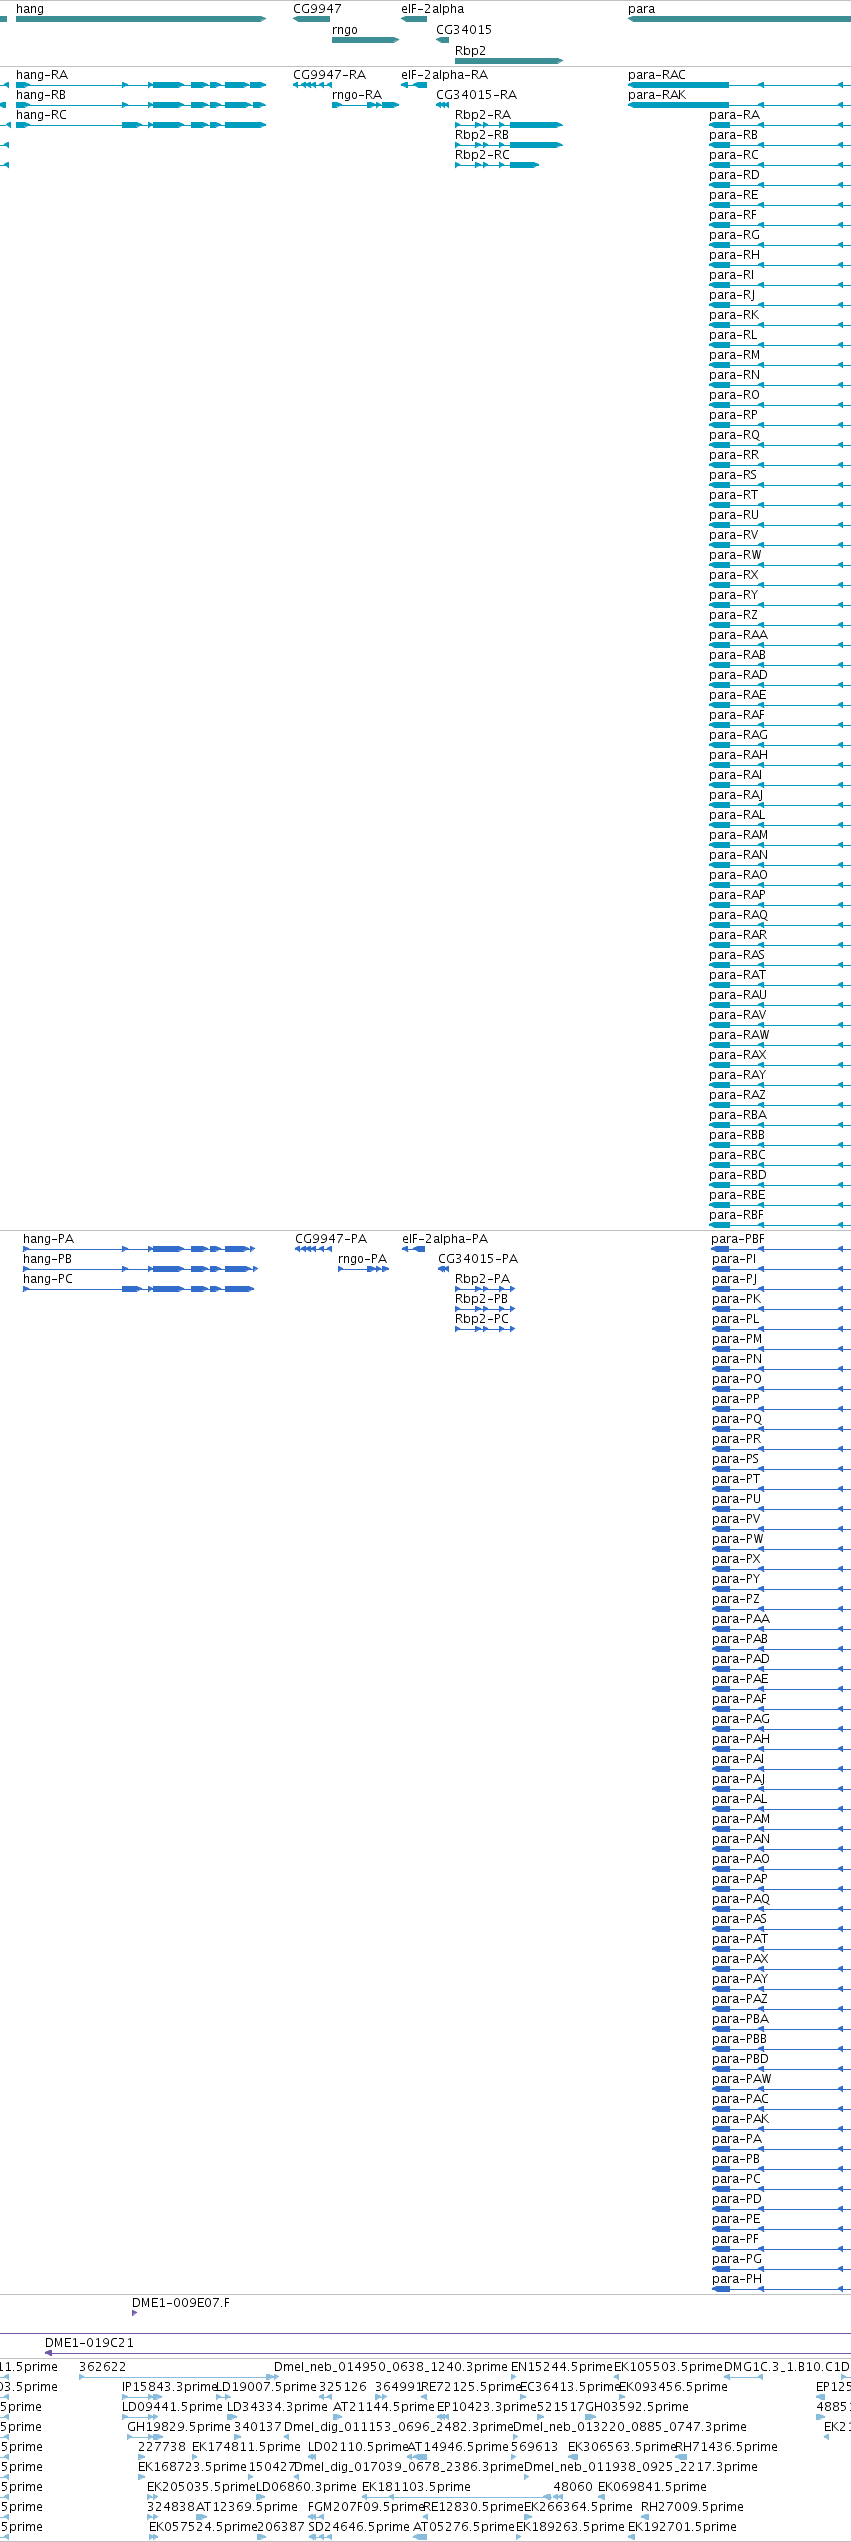The width and height of the screenshot is (851, 2542).
Task: Click the 362622 EST label
Action: pyautogui.click(x=103, y=2367)
